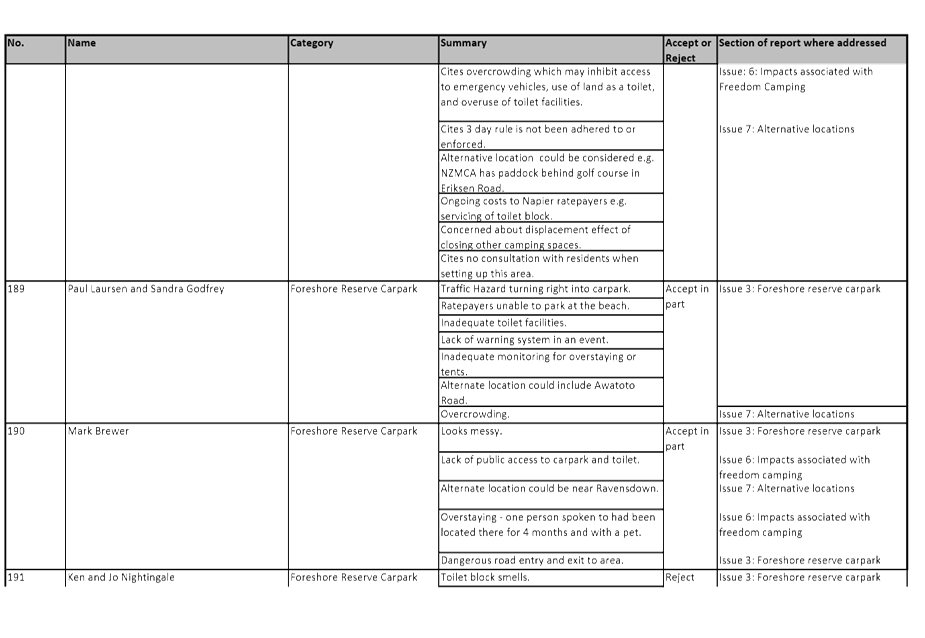Select 'Inadequate toilet facilities' cell
This screenshot has height=638, width=925.
(551, 323)
